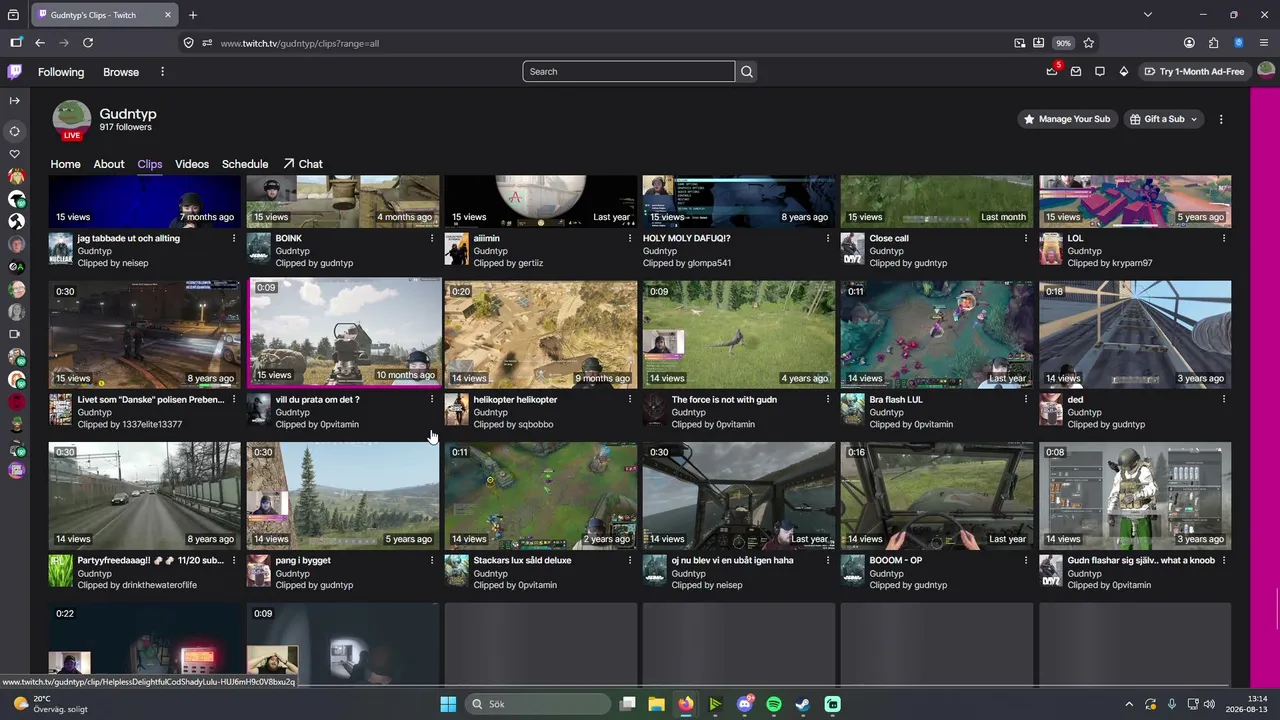Play 'oj nu blev vi en ubåt' thumbnail

click(739, 495)
